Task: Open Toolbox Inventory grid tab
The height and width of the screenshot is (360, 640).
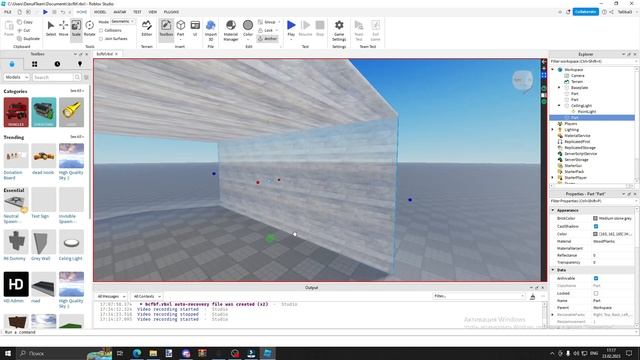Action: pos(34,64)
